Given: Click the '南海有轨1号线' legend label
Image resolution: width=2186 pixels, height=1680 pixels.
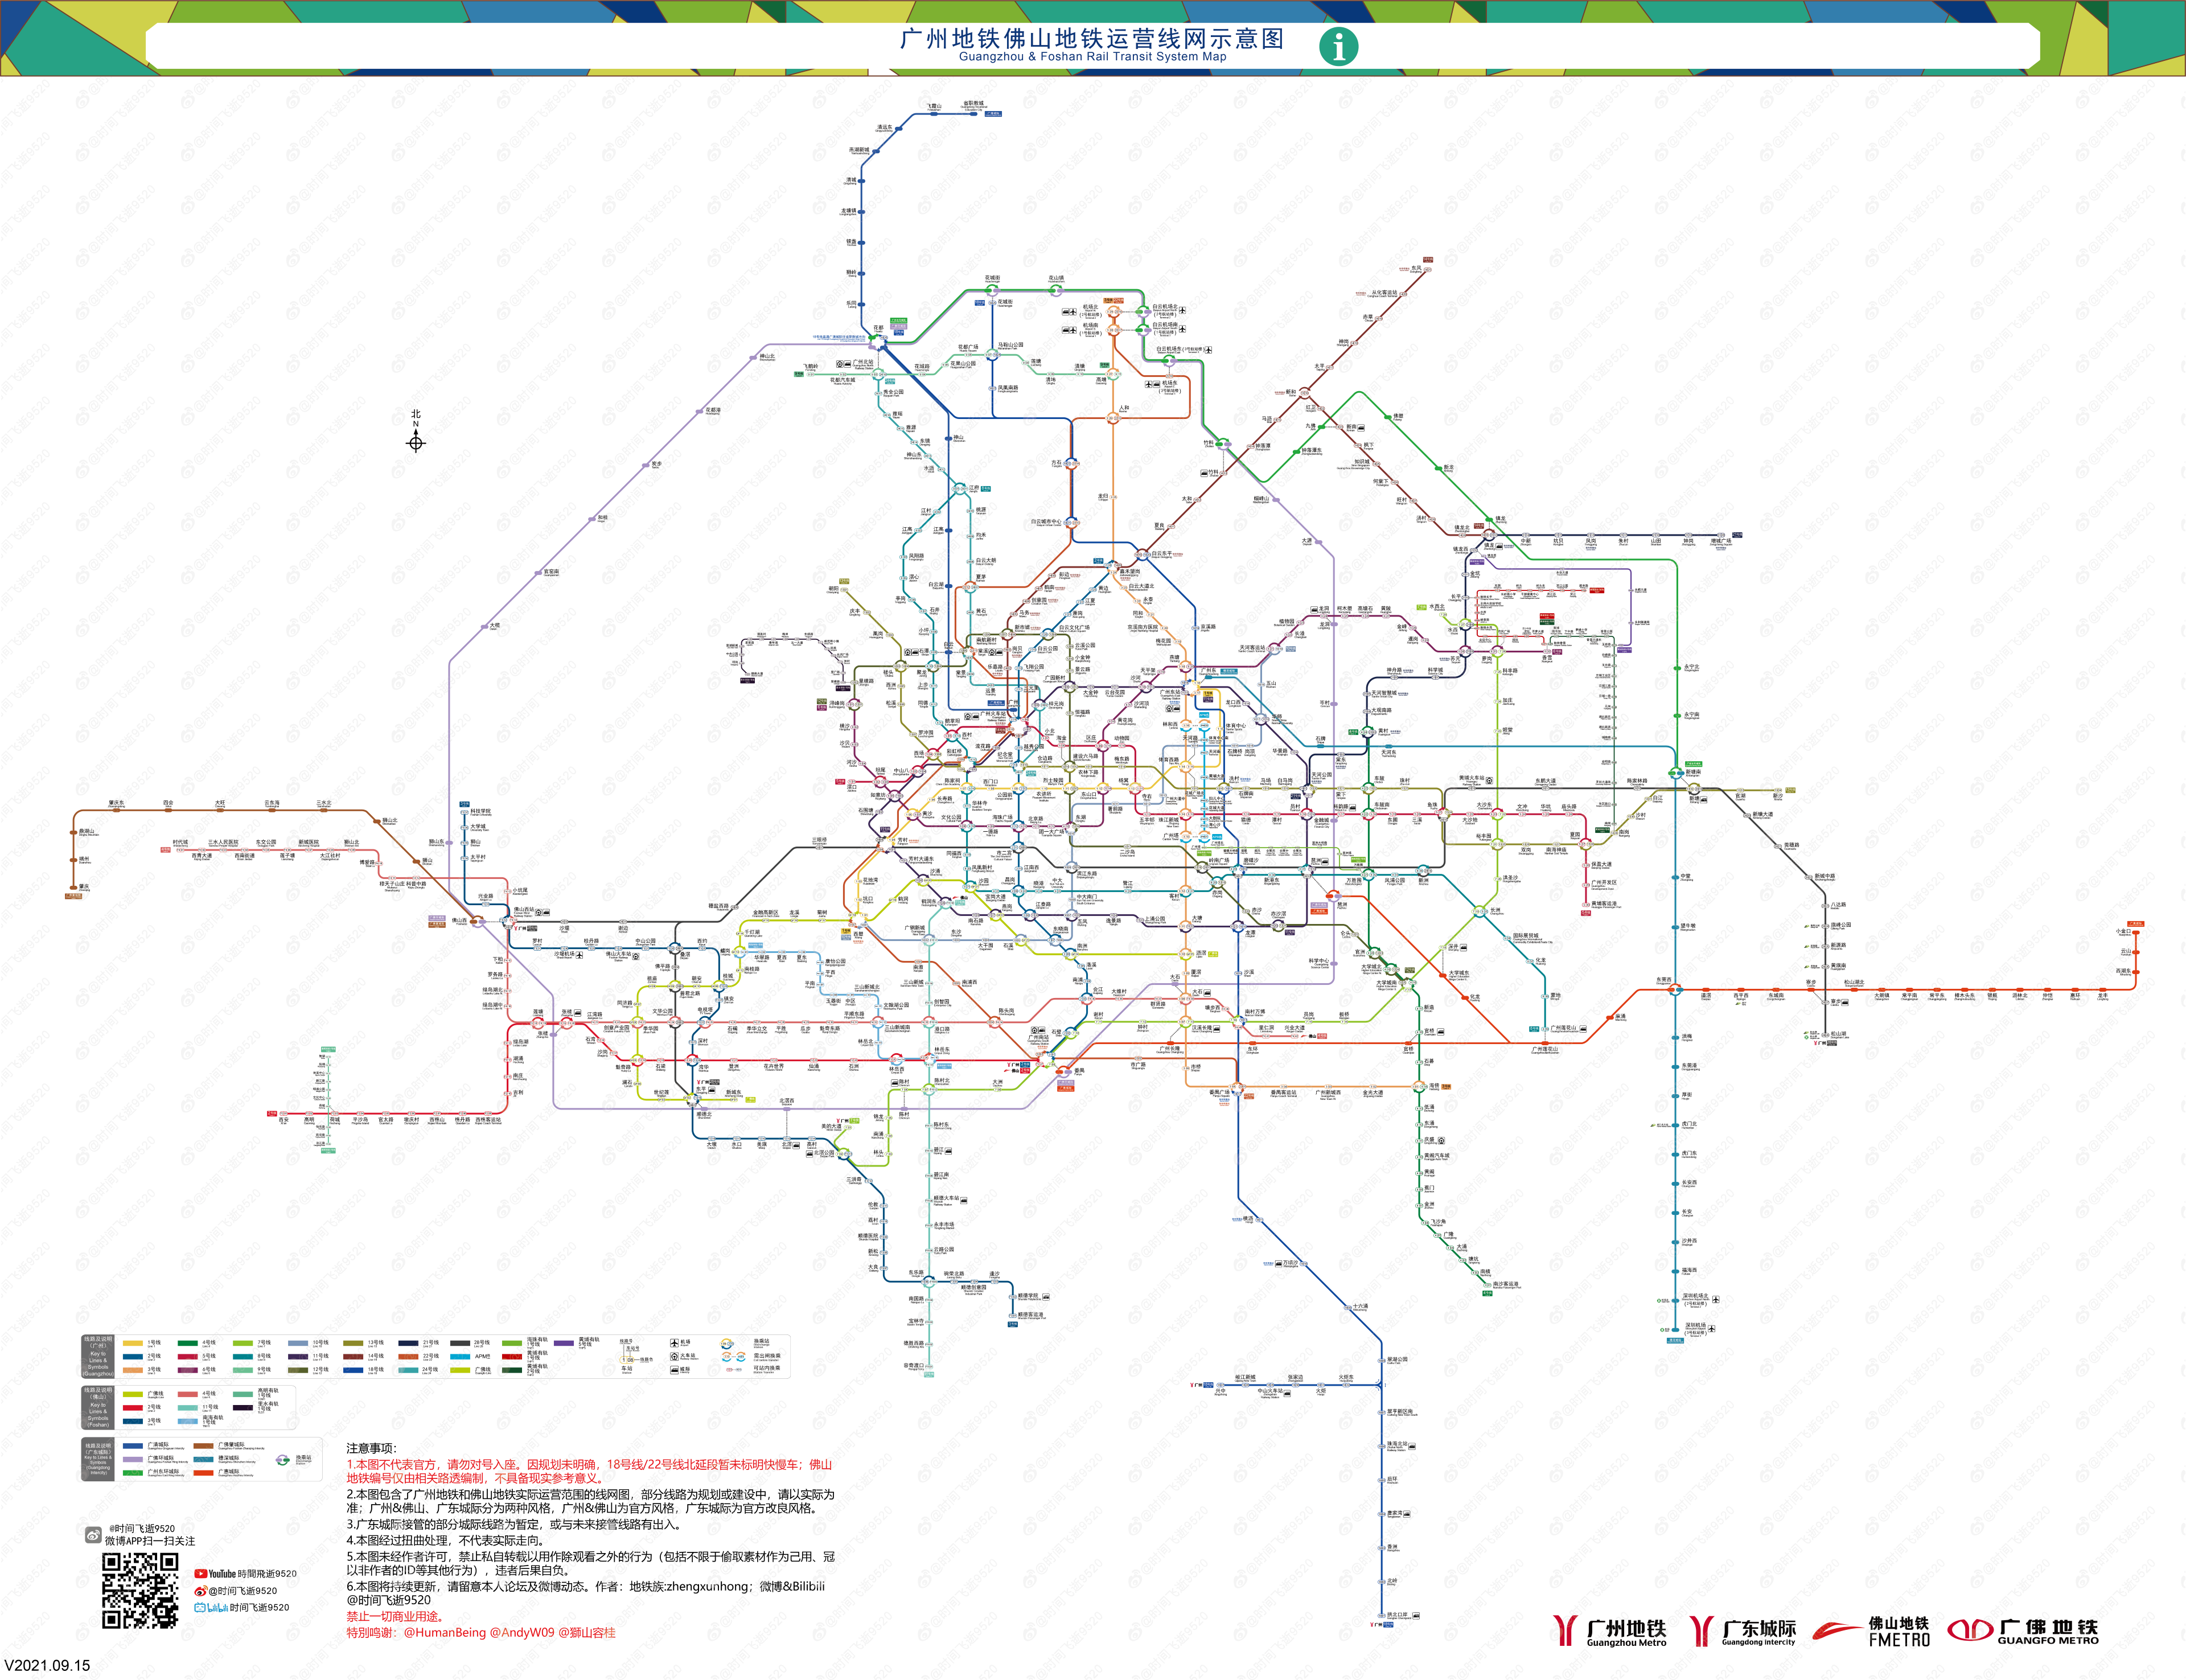Looking at the screenshot, I should click(x=213, y=1420).
